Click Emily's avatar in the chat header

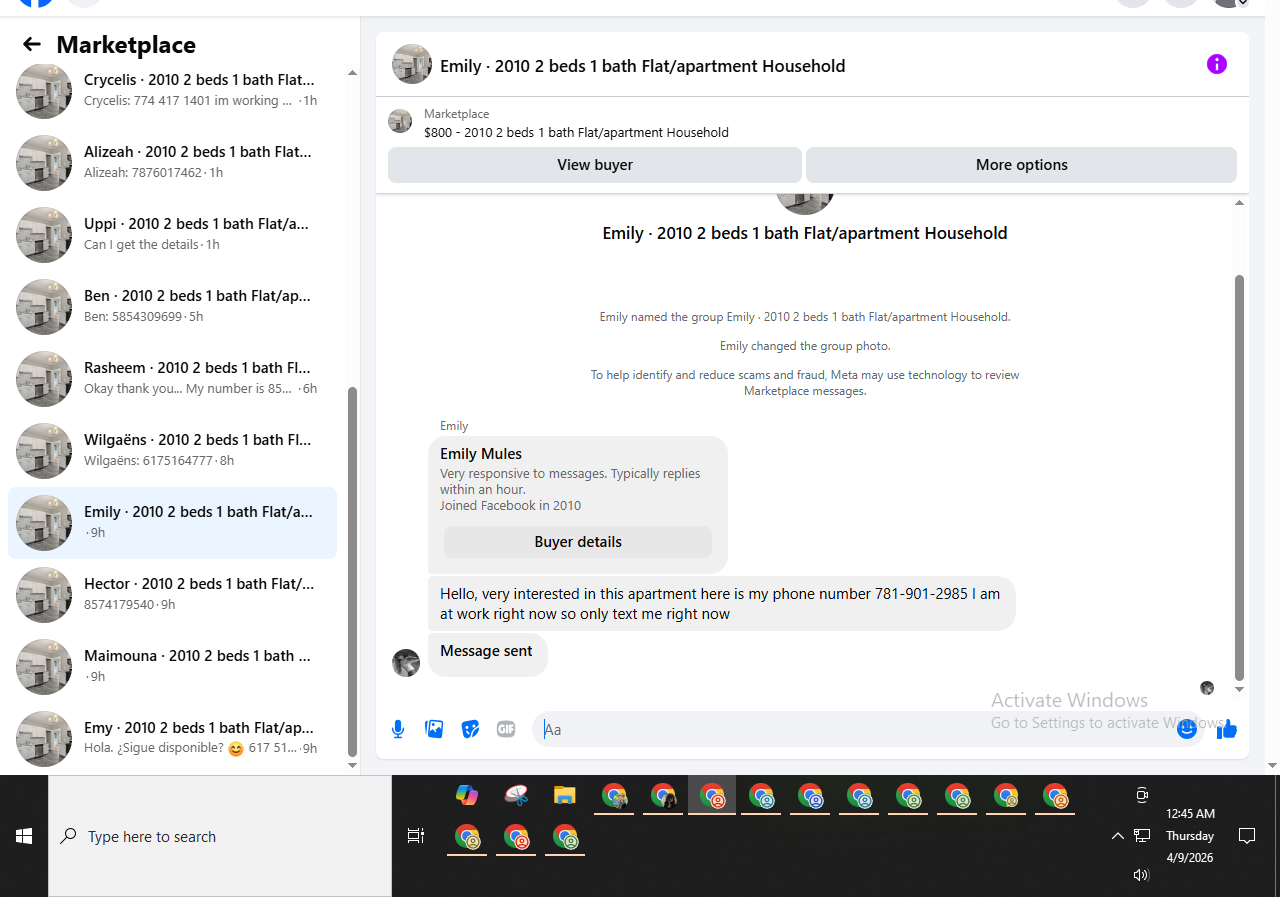(412, 64)
